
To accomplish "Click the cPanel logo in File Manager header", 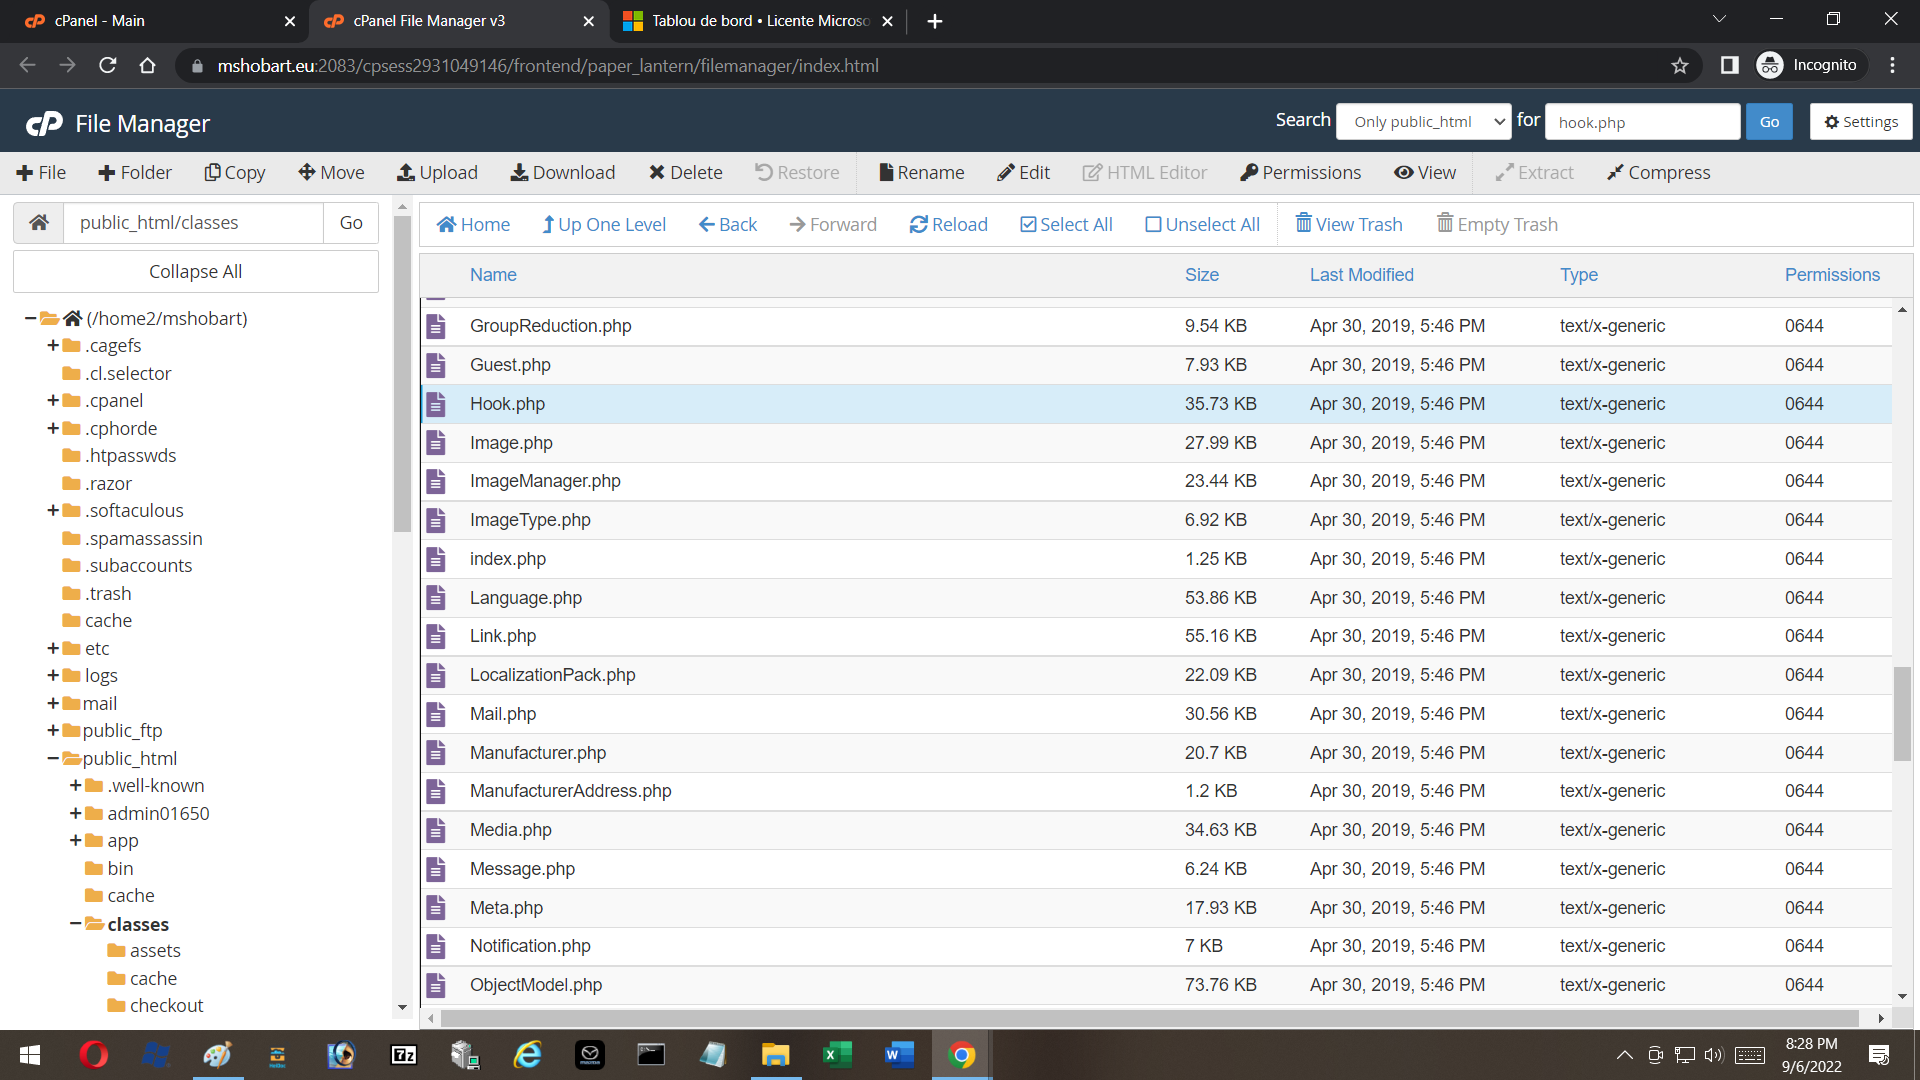I will [44, 123].
